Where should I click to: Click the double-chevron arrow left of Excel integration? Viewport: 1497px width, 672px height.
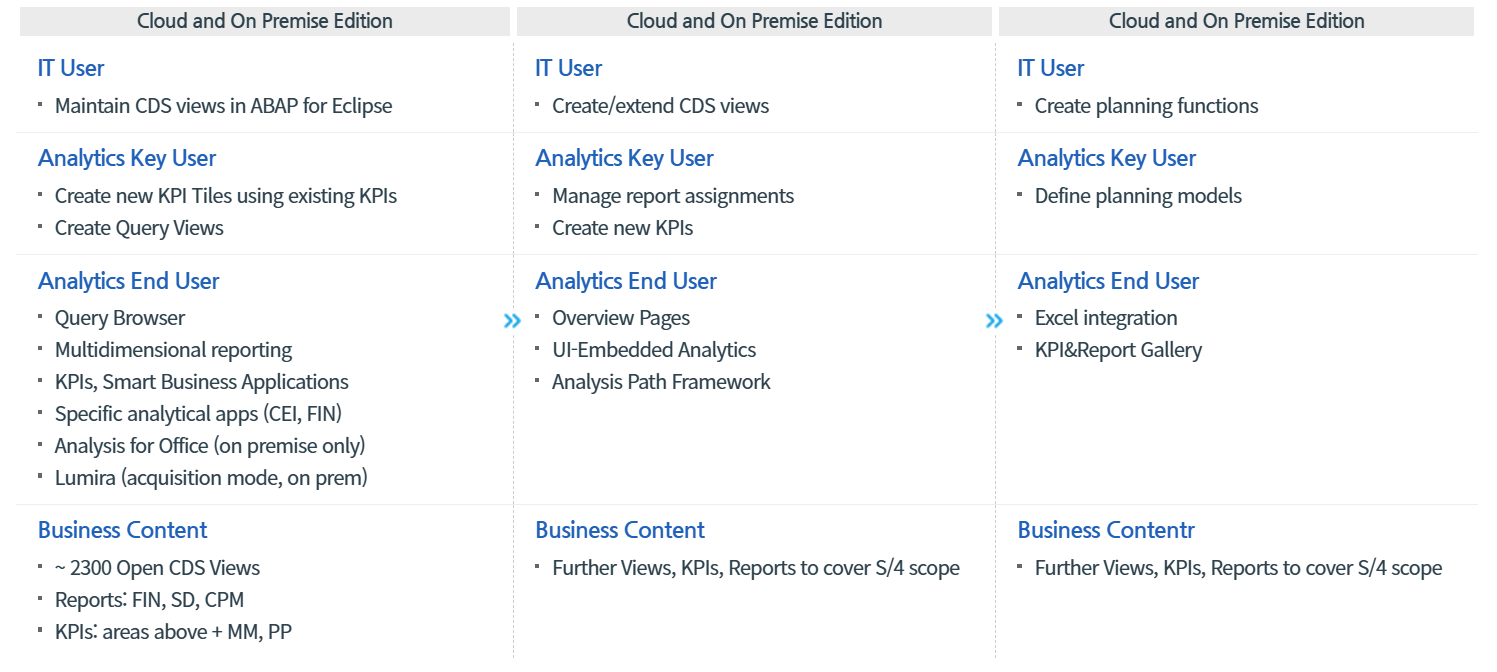pos(993,320)
